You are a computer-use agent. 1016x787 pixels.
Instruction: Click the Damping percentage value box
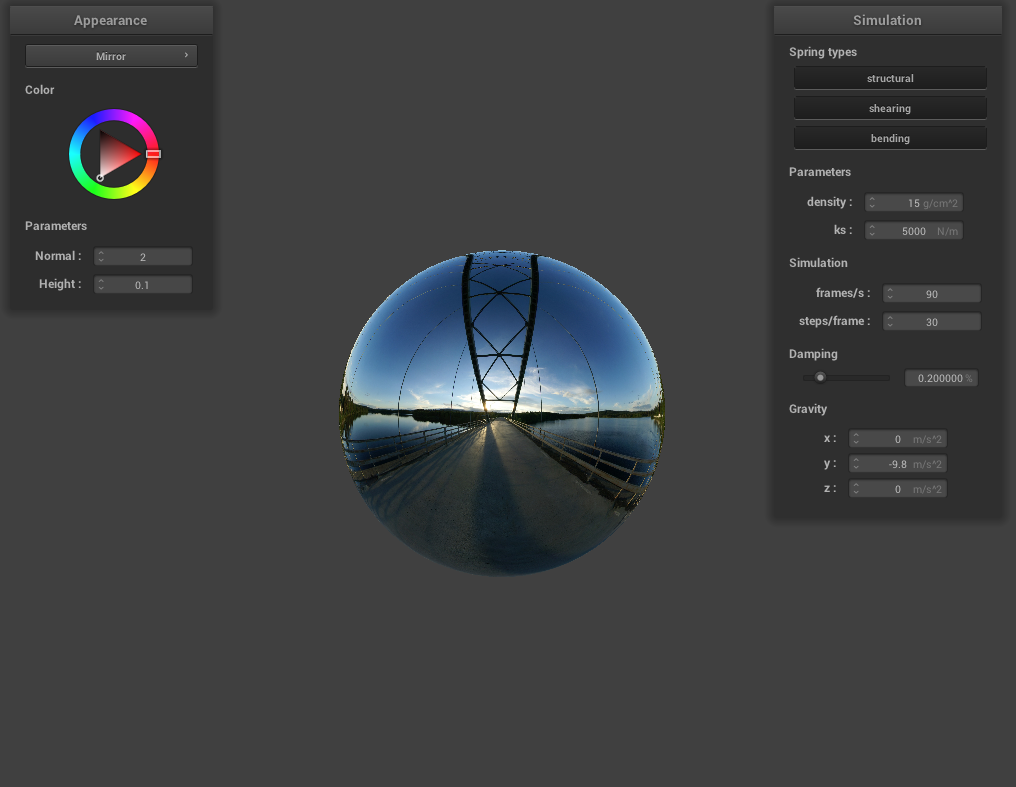coord(940,379)
